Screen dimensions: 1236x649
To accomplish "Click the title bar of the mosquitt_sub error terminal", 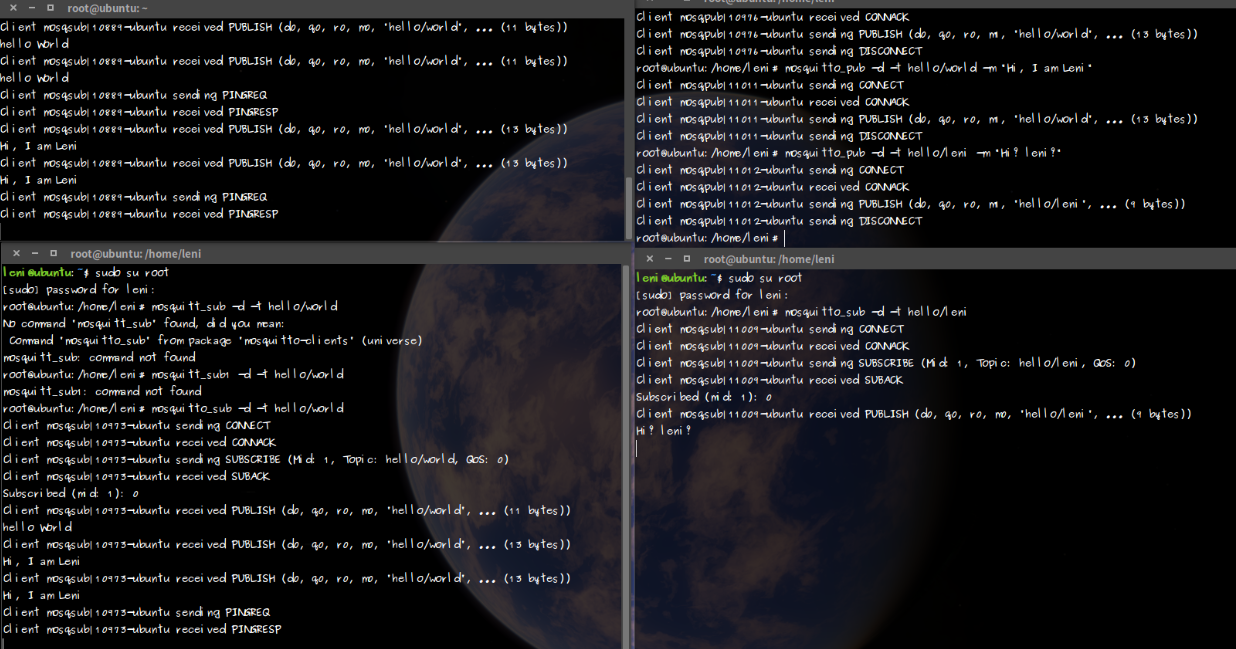I will point(316,254).
